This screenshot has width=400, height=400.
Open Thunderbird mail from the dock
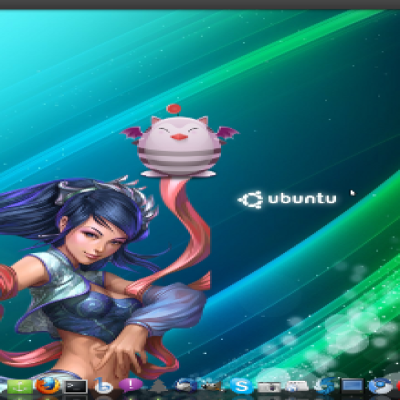pos(185,386)
